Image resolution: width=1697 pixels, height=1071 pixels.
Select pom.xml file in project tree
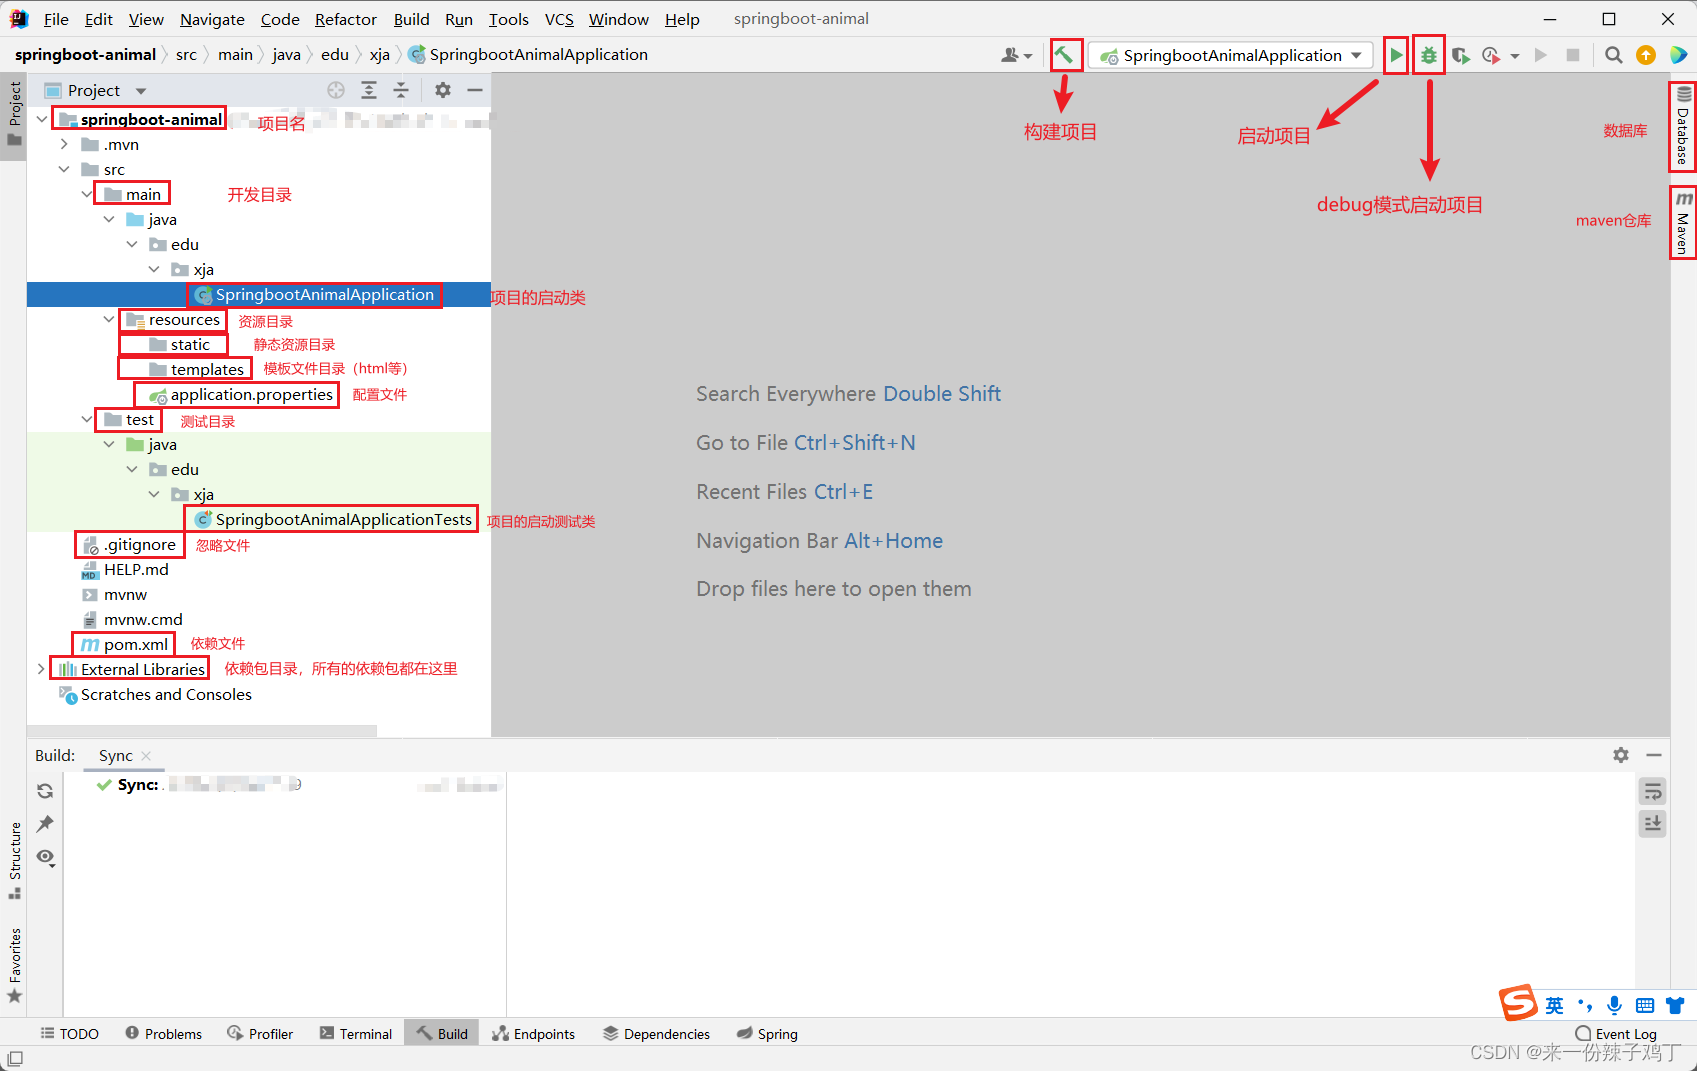point(125,644)
